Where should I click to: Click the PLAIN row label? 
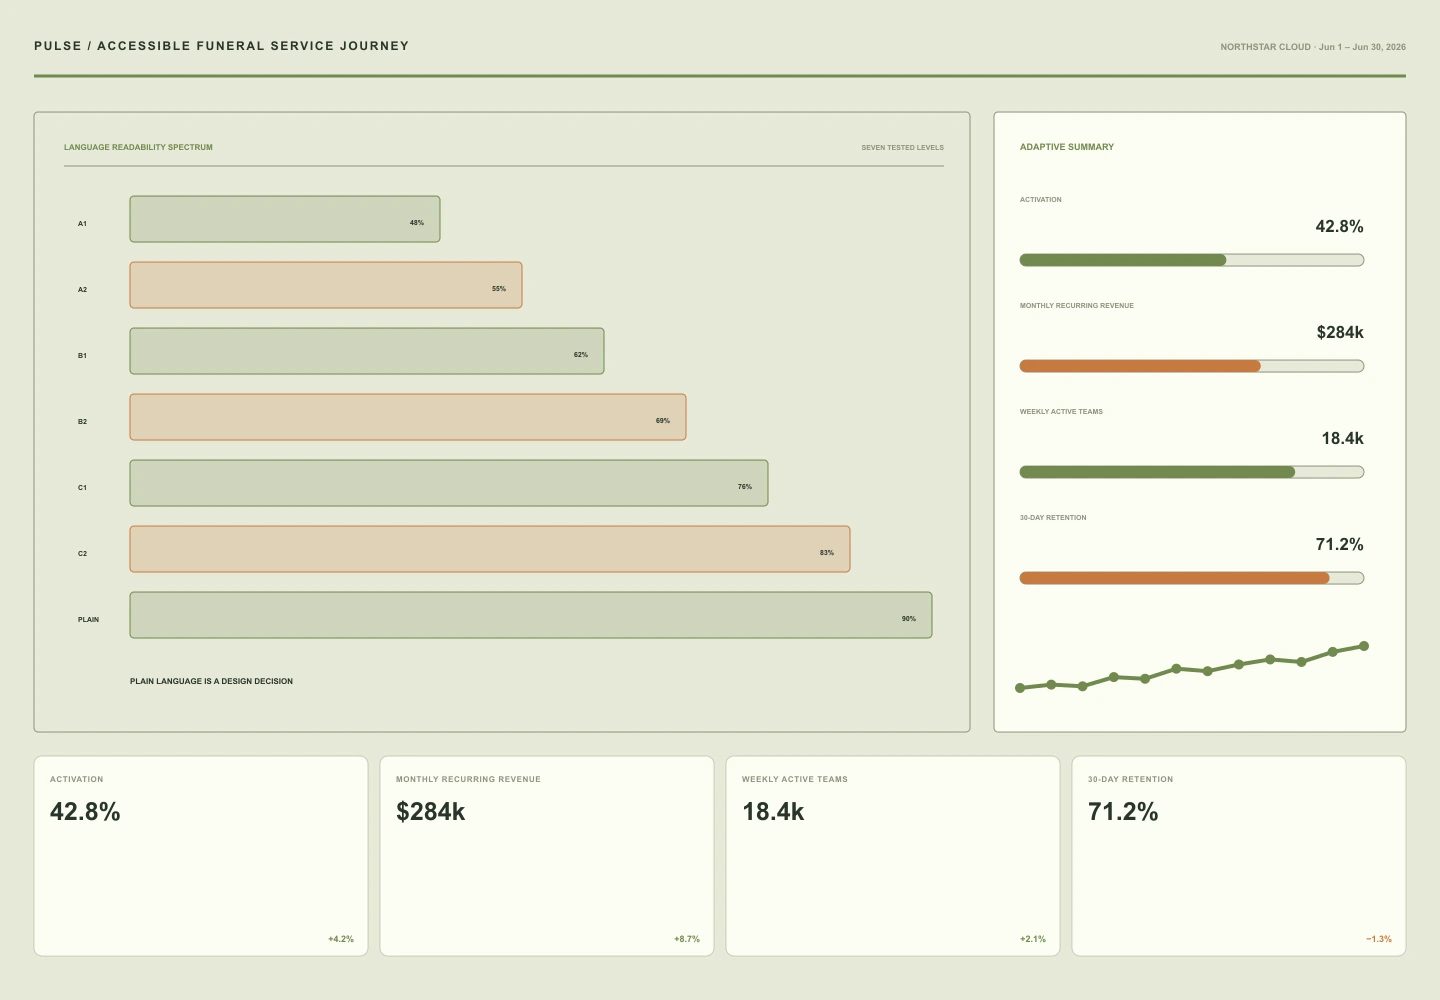point(88,620)
